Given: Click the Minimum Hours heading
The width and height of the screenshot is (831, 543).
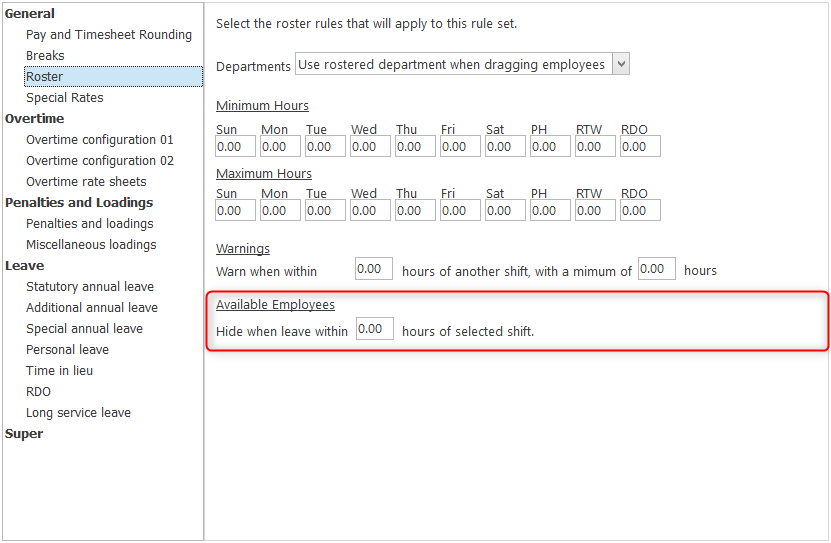Looking at the screenshot, I should tap(262, 105).
